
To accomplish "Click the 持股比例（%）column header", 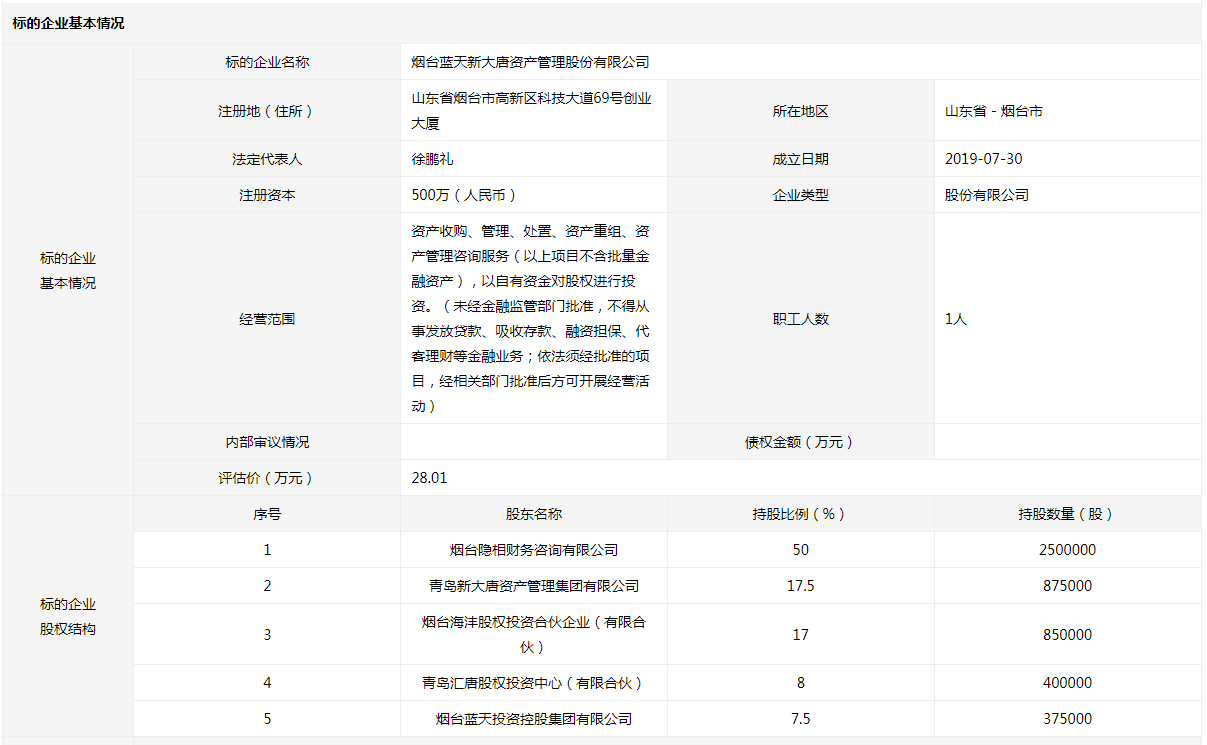I will point(800,514).
